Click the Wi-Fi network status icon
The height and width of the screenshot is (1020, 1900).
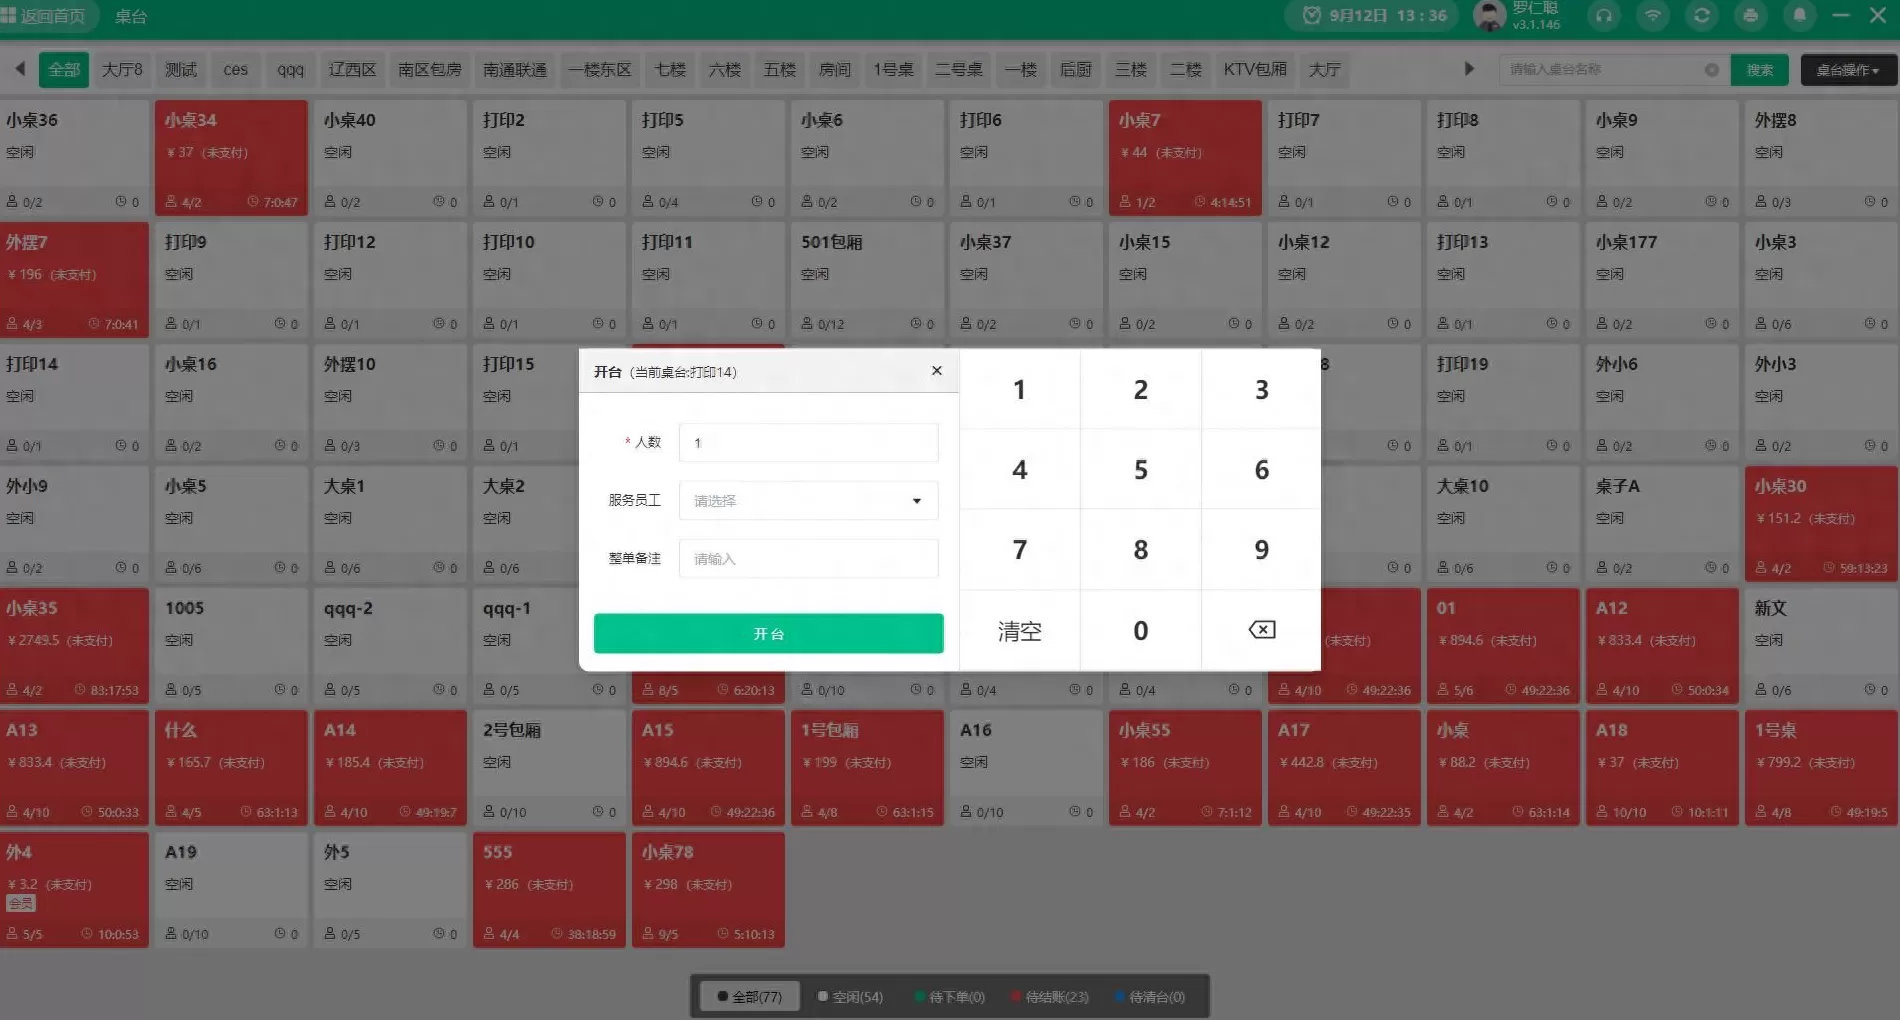point(1653,16)
